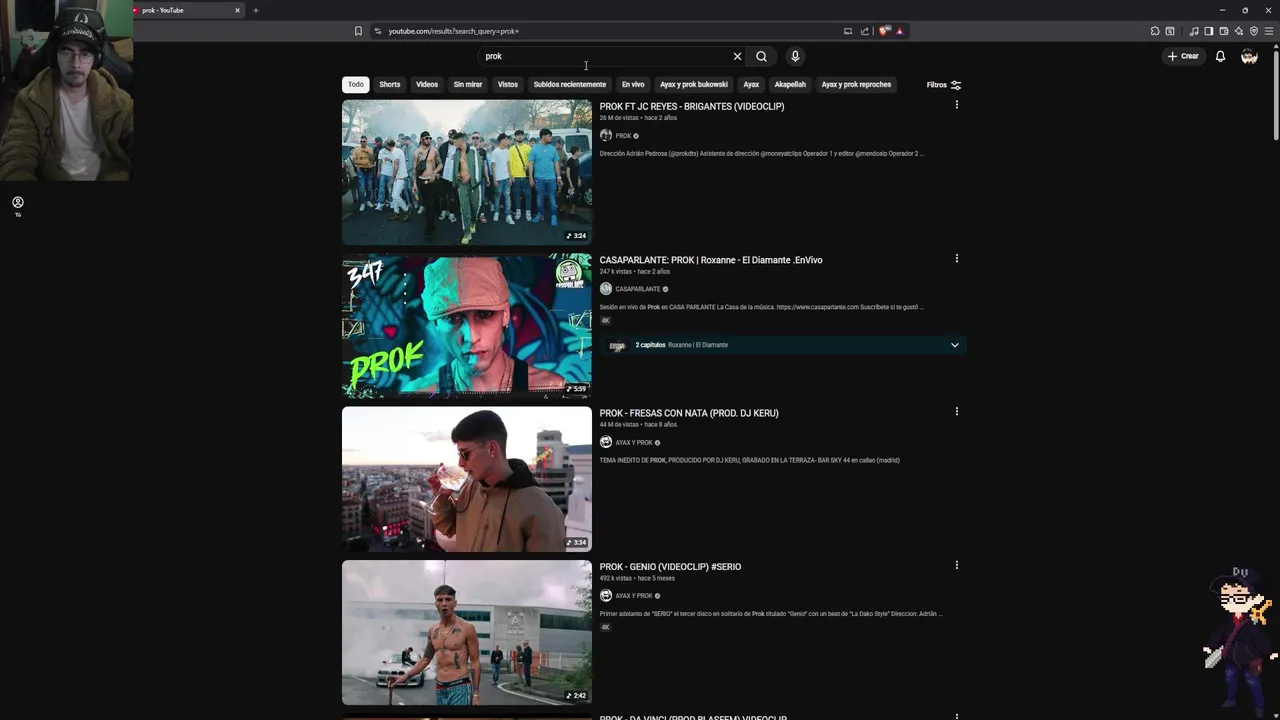Select the Ayax y prok bukowski chip
The width and height of the screenshot is (1280, 720).
tap(694, 85)
